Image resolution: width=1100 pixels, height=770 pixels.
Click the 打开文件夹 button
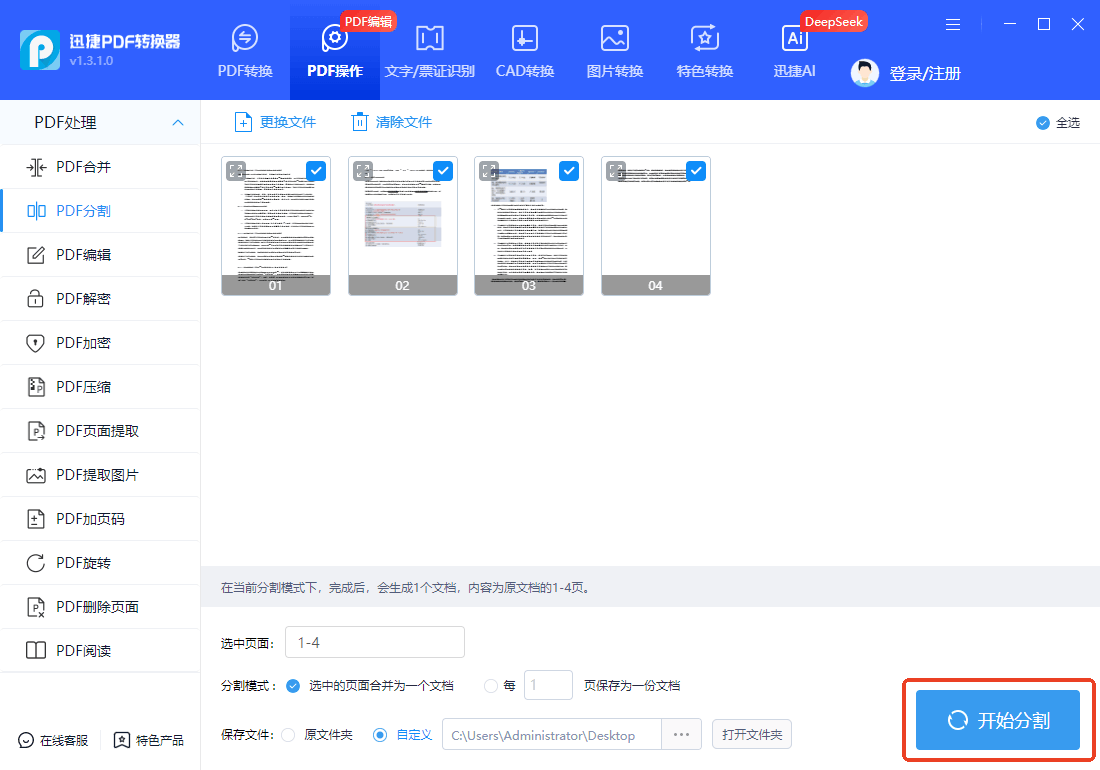(752, 734)
